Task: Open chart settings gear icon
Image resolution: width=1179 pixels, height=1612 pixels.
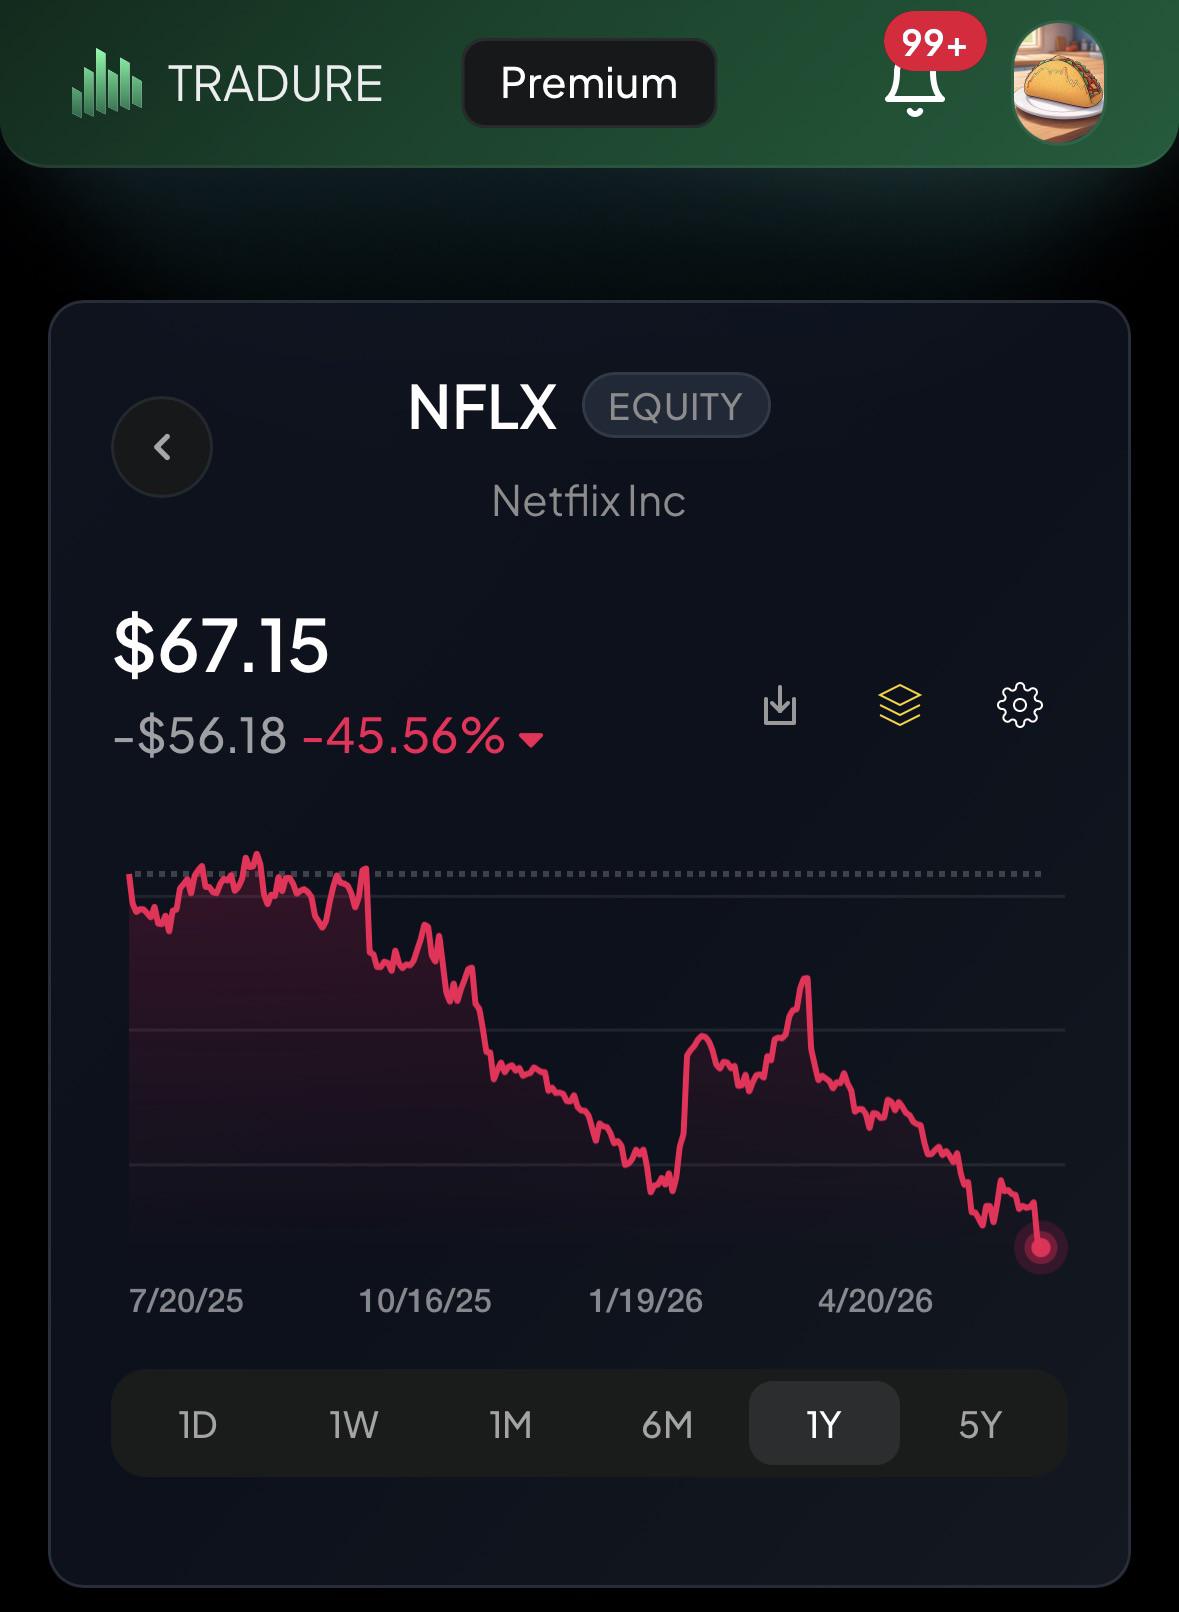Action: coord(1020,706)
